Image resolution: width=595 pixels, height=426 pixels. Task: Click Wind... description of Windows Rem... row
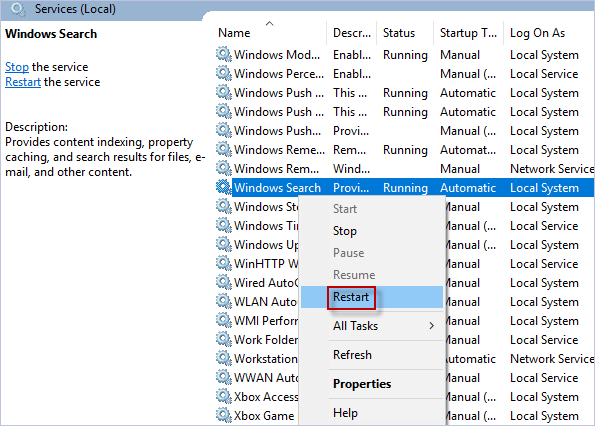point(351,169)
